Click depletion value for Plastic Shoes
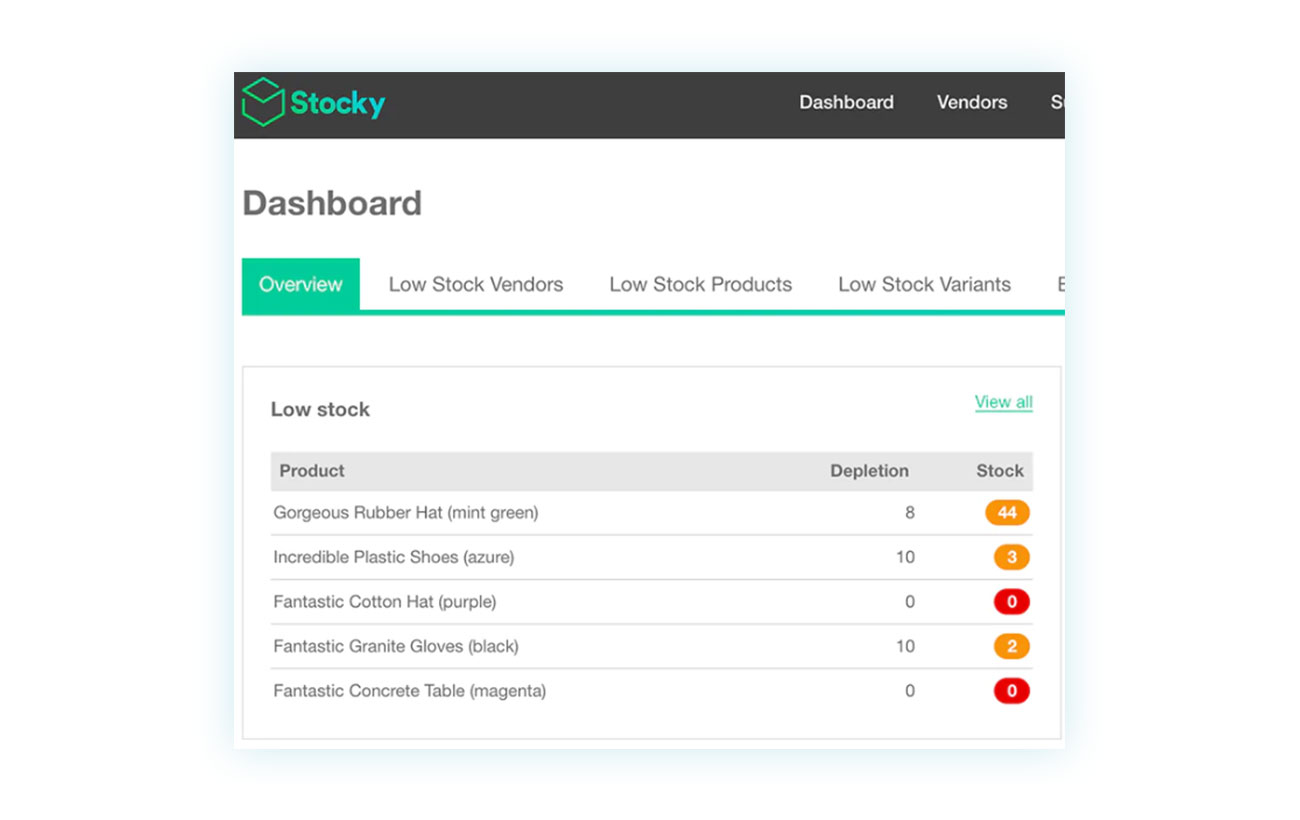The width and height of the screenshot is (1300, 820). pos(905,557)
